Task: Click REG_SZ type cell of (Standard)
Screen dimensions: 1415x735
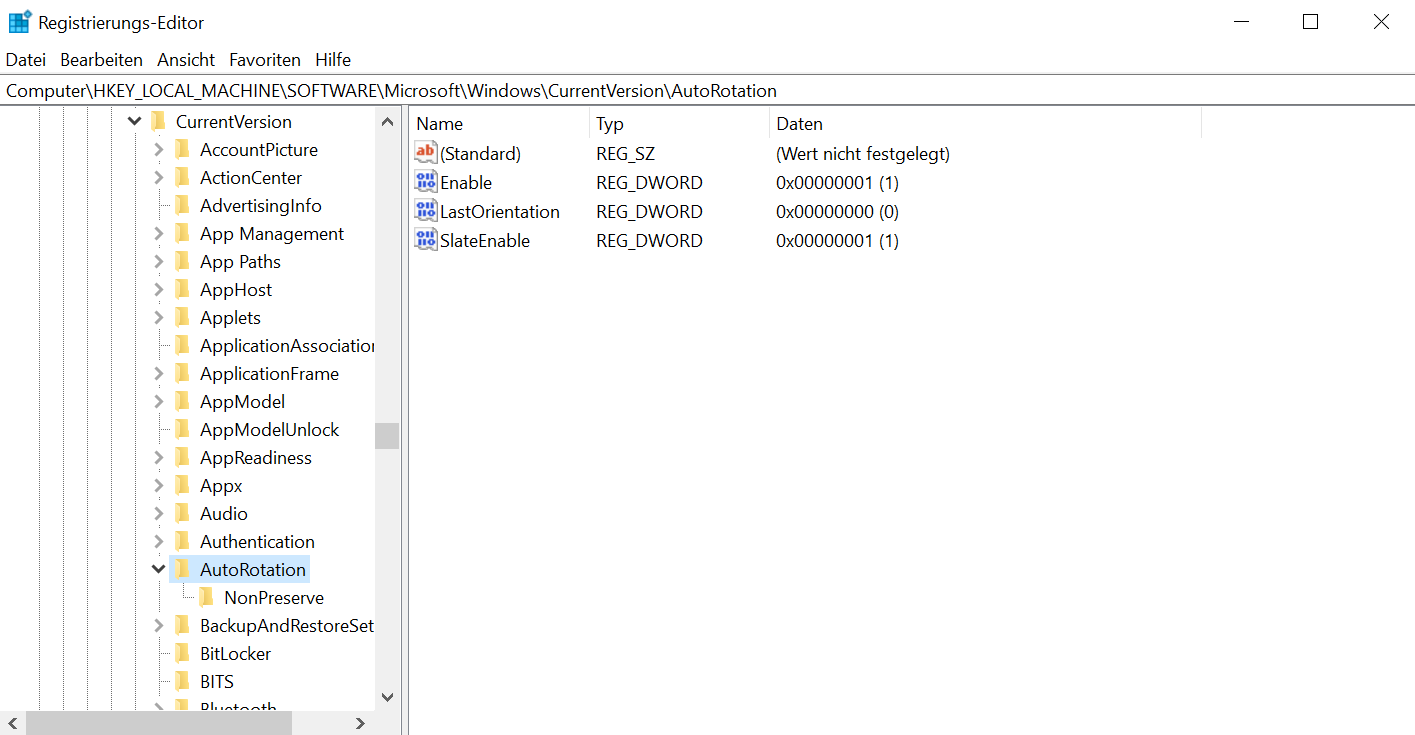Action: pos(625,154)
